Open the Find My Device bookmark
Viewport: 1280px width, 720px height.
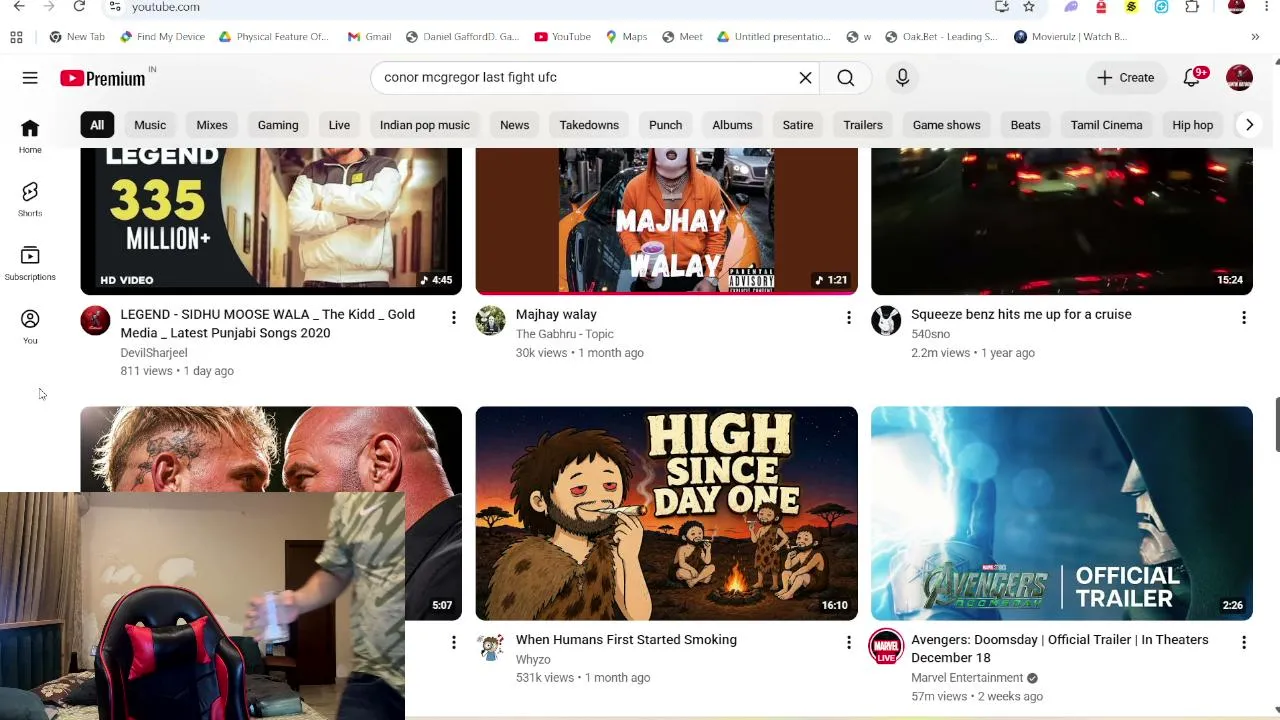click(x=162, y=37)
